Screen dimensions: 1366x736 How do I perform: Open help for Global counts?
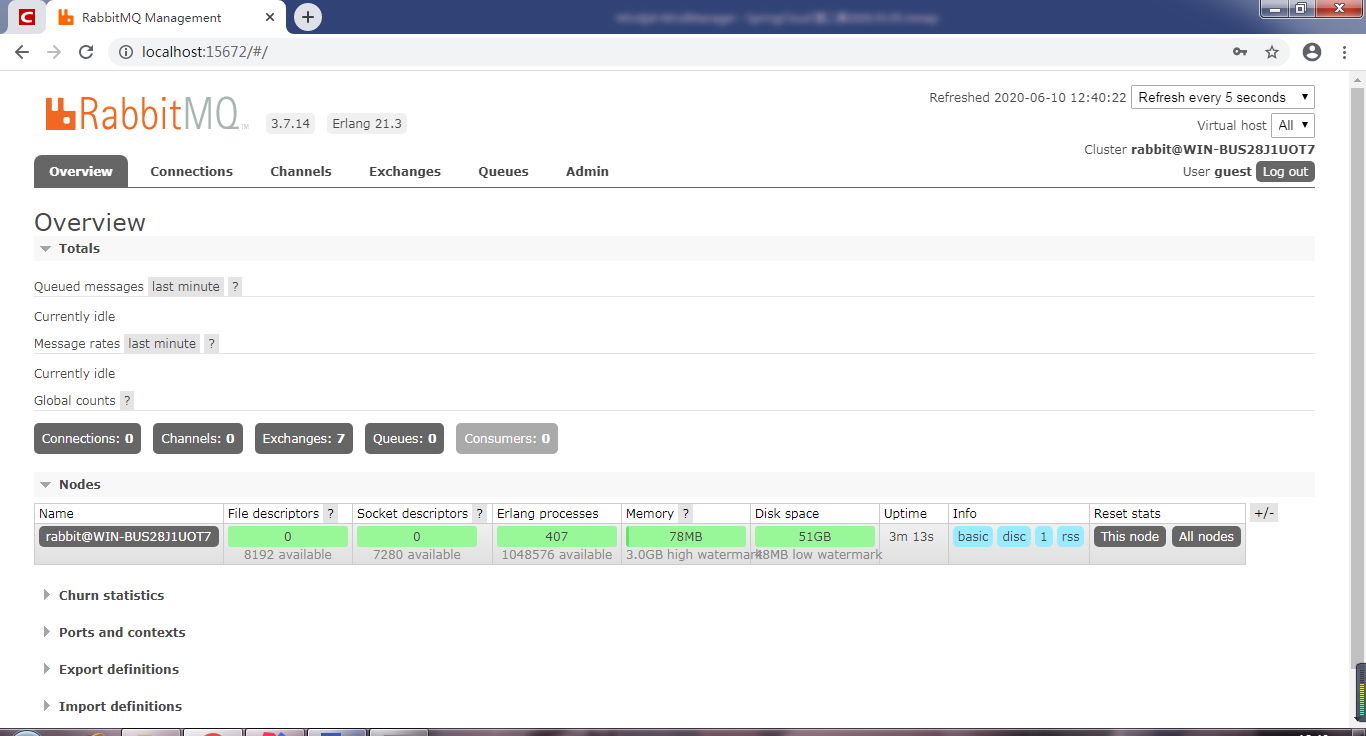coord(127,400)
